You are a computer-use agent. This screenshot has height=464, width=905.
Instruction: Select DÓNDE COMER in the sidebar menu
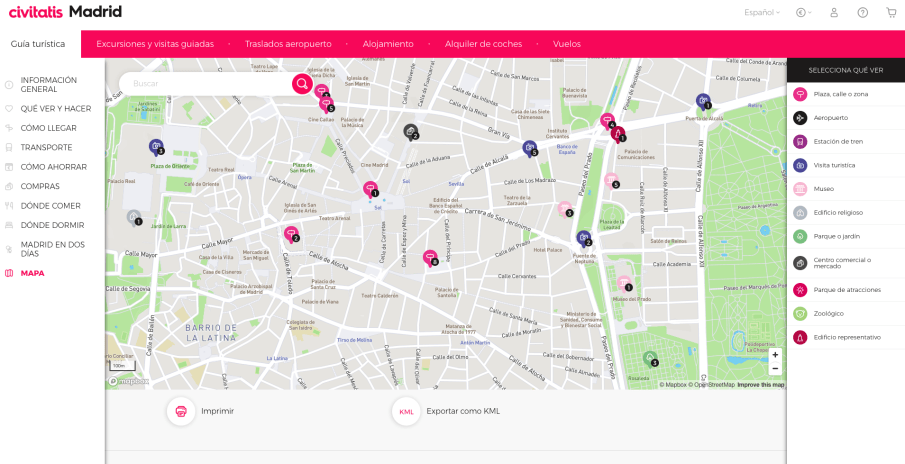tap(50, 206)
